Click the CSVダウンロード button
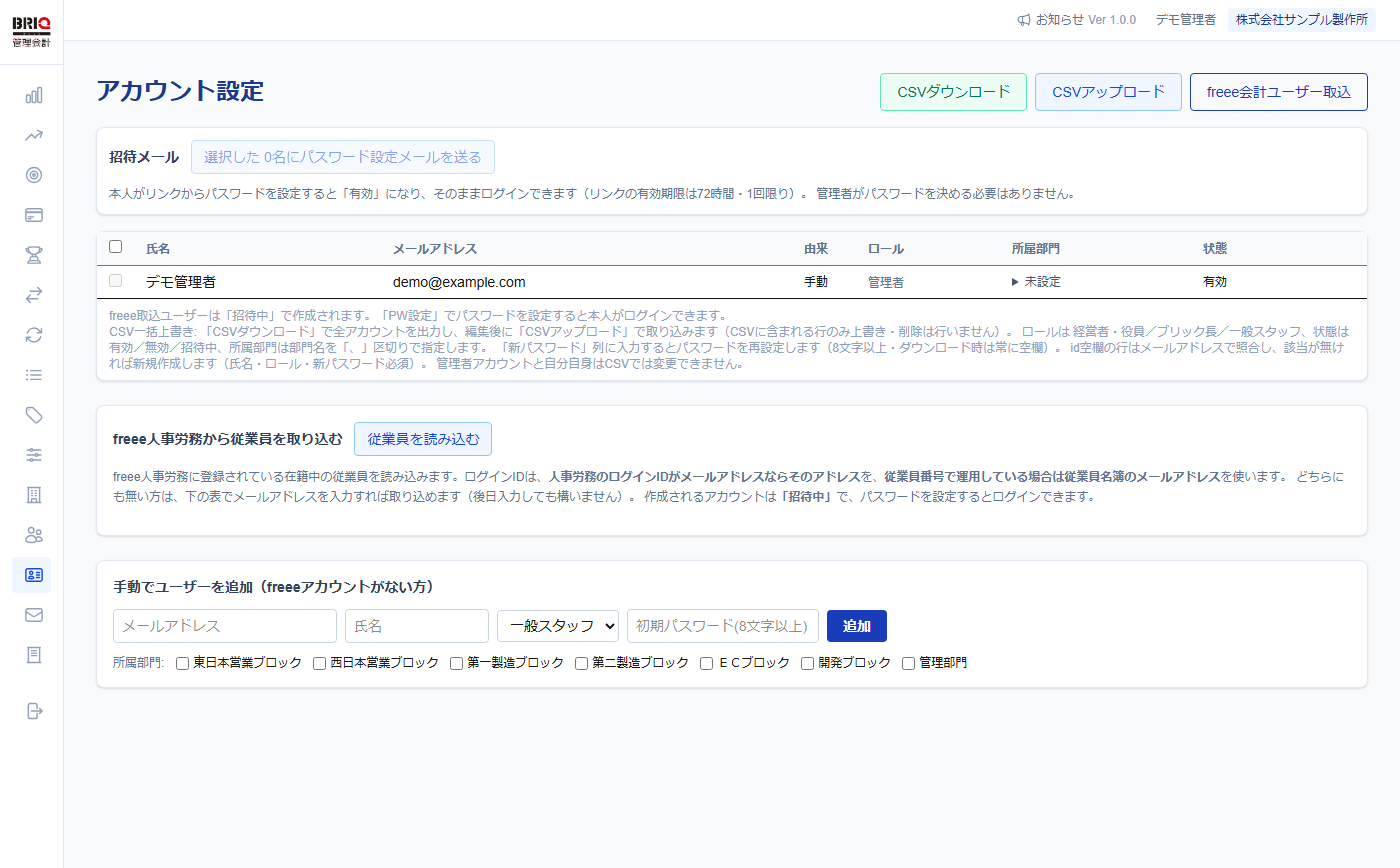 (953, 92)
